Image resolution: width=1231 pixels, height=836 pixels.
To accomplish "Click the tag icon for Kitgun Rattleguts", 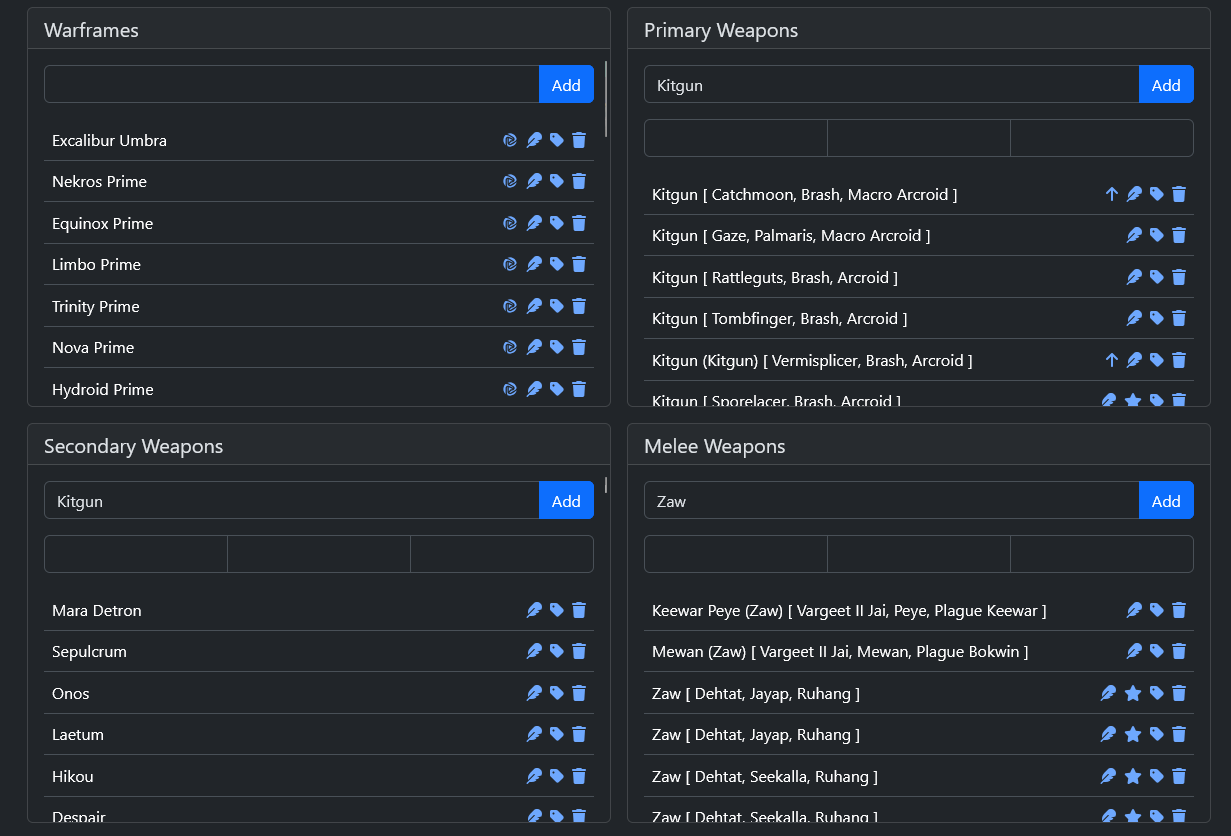I will [1157, 278].
